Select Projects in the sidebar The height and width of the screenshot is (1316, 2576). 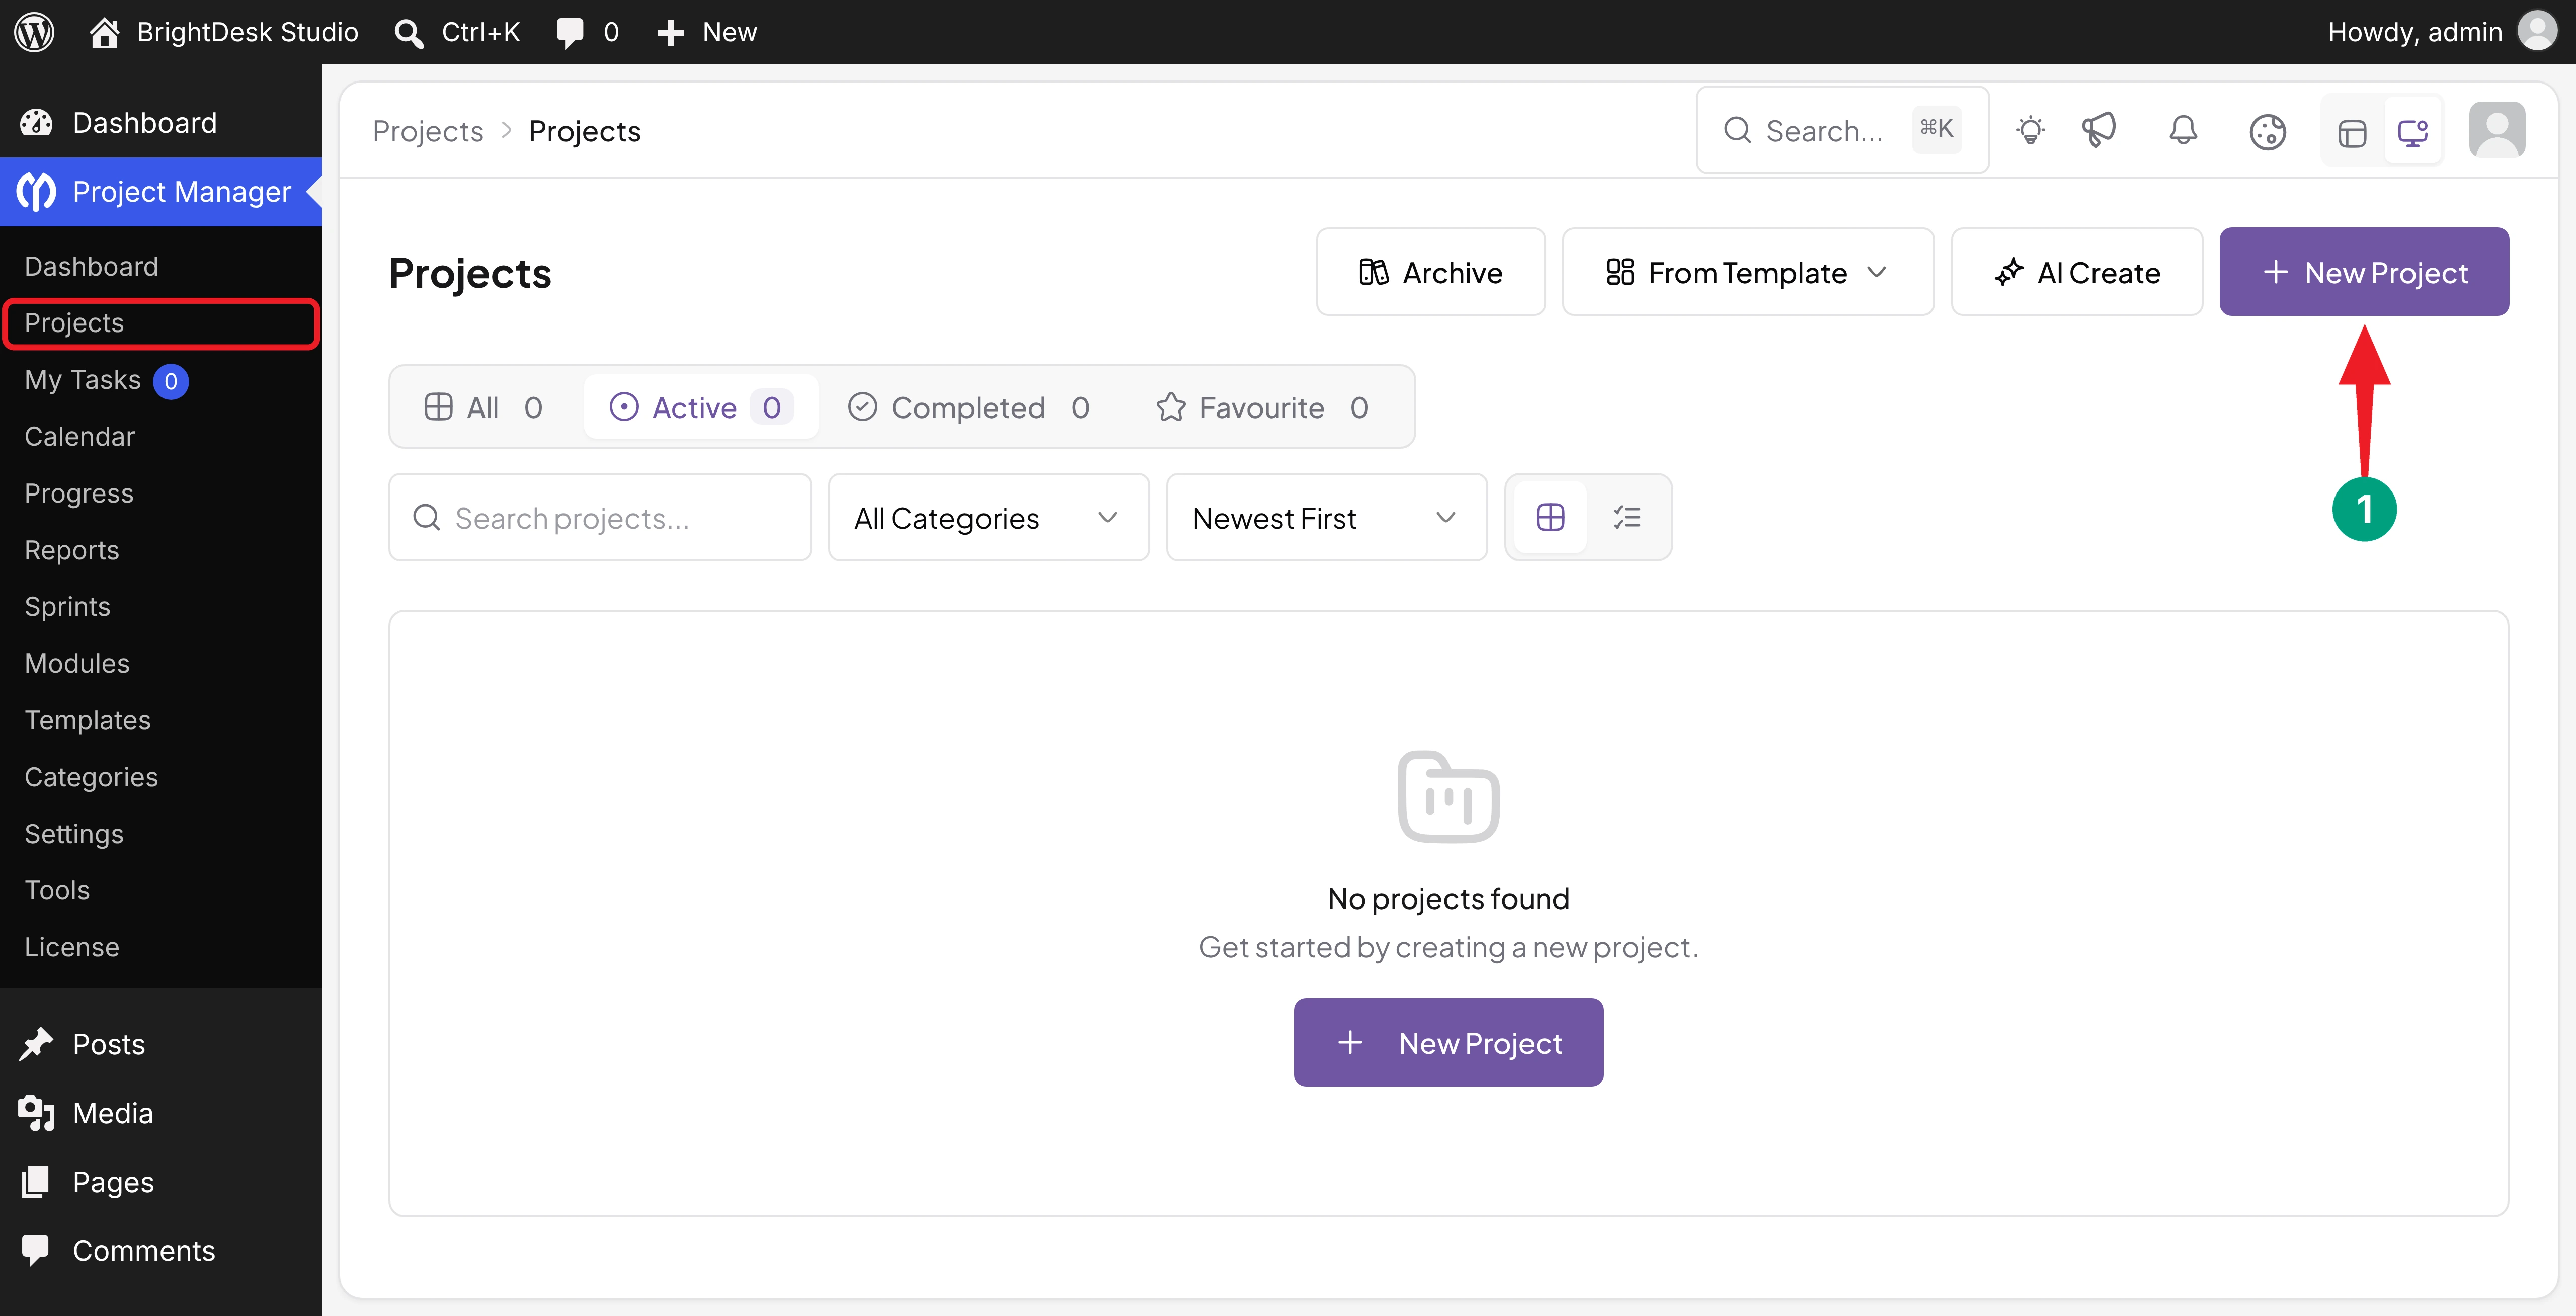click(161, 323)
